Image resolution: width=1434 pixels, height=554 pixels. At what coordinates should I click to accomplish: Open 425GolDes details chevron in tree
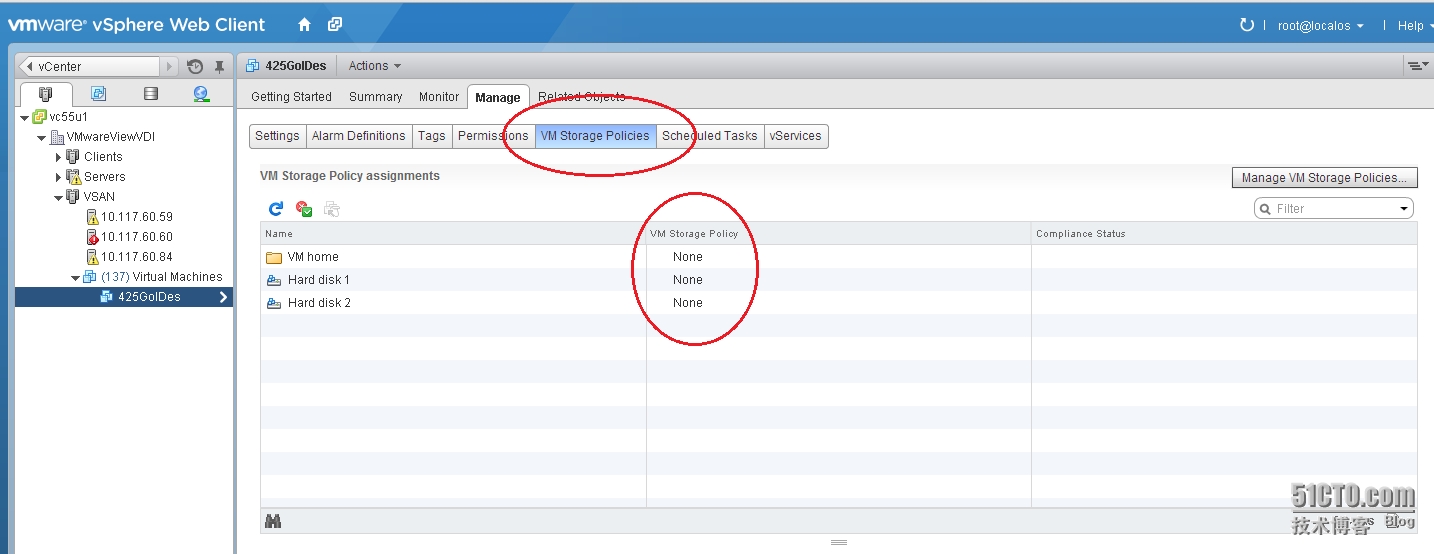pos(223,297)
